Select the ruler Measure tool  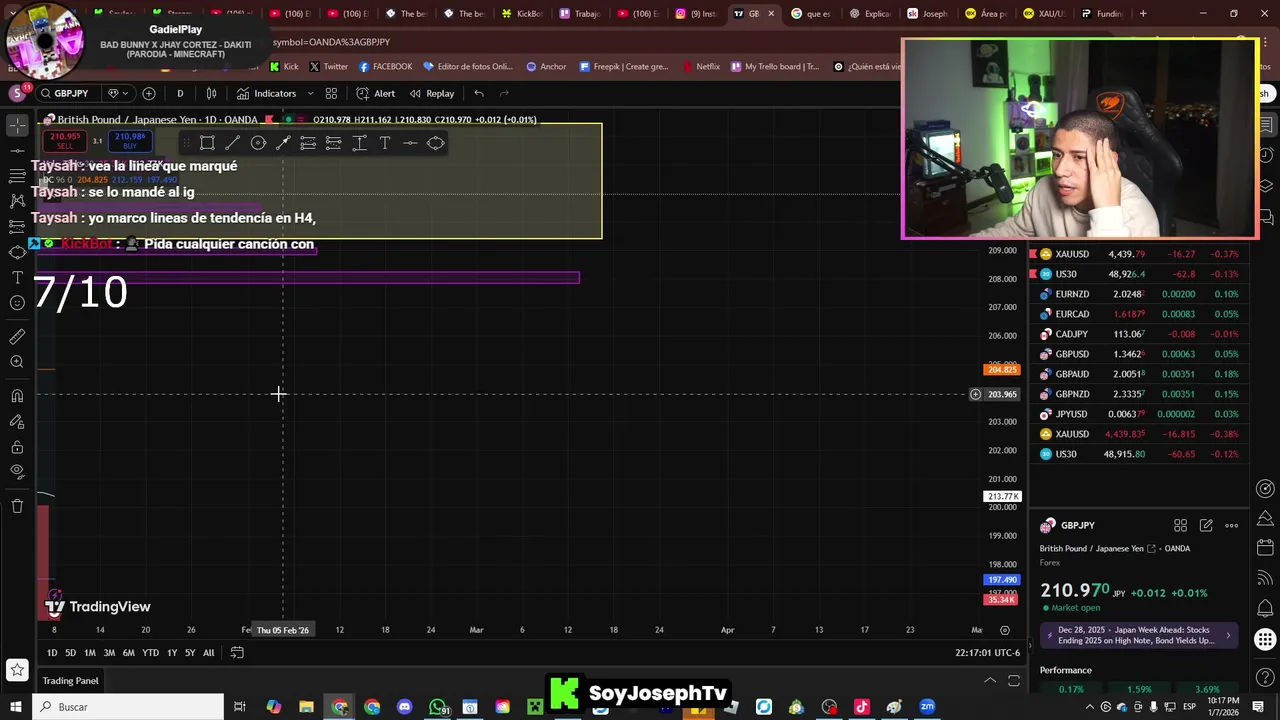coord(17,337)
